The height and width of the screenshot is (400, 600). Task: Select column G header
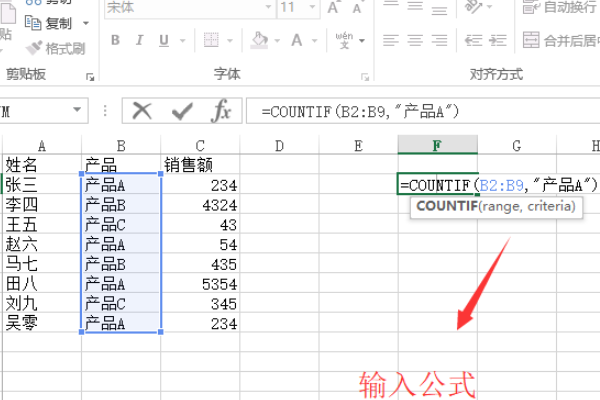pyautogui.click(x=517, y=145)
